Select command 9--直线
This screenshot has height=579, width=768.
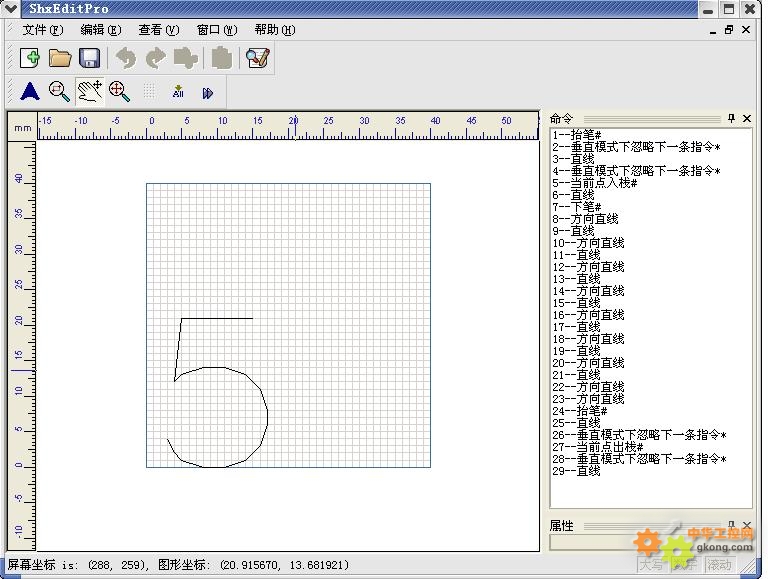click(573, 231)
